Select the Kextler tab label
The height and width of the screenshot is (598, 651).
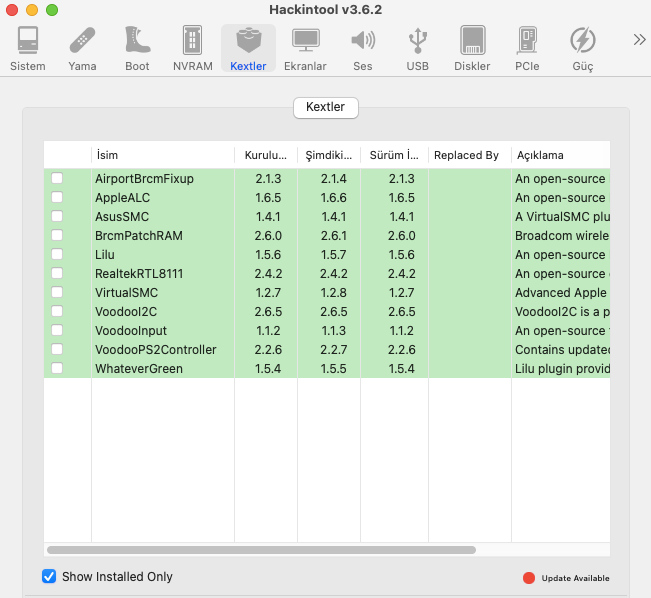point(325,106)
